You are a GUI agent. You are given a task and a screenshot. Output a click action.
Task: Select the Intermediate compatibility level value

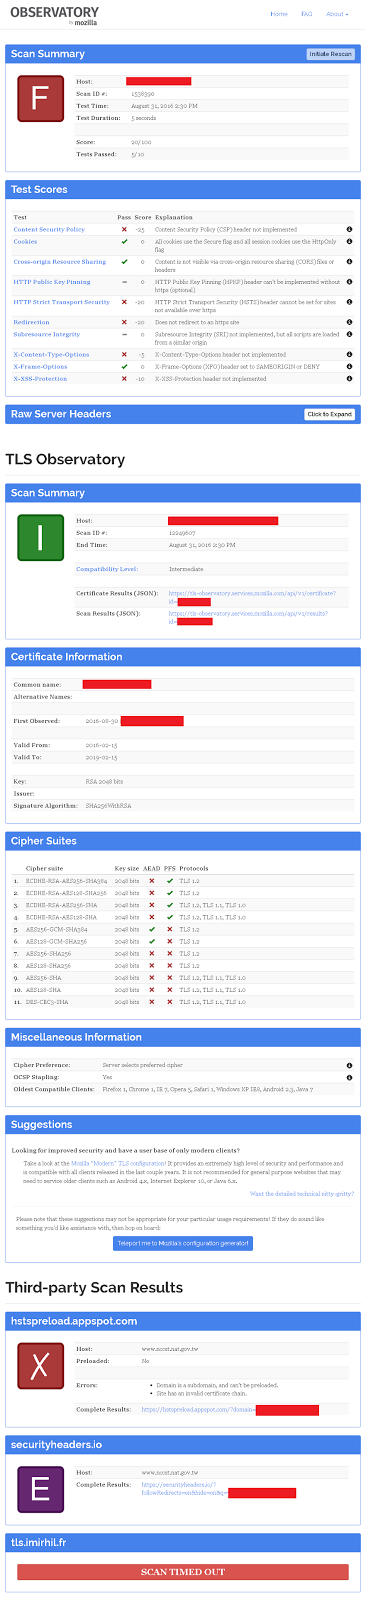click(x=186, y=569)
